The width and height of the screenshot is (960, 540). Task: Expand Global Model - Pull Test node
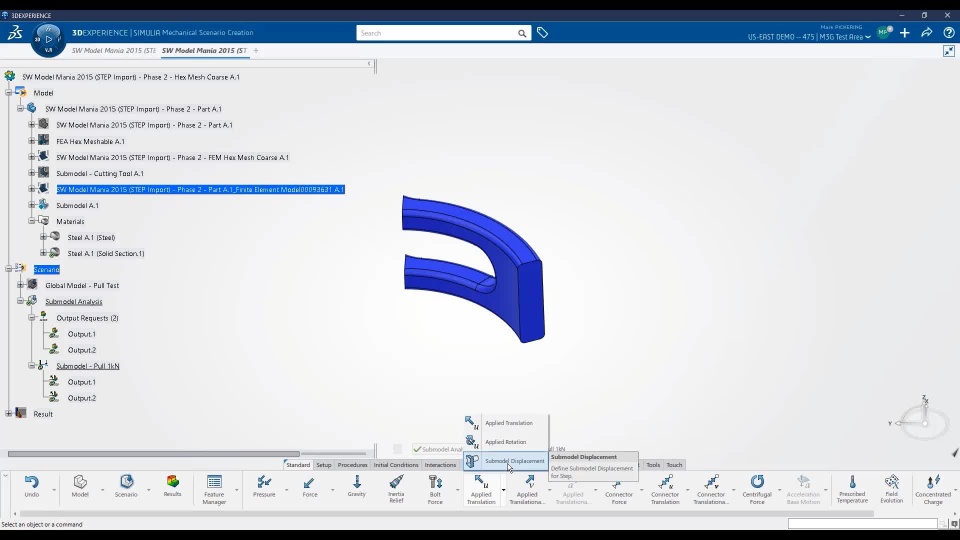(x=20, y=285)
